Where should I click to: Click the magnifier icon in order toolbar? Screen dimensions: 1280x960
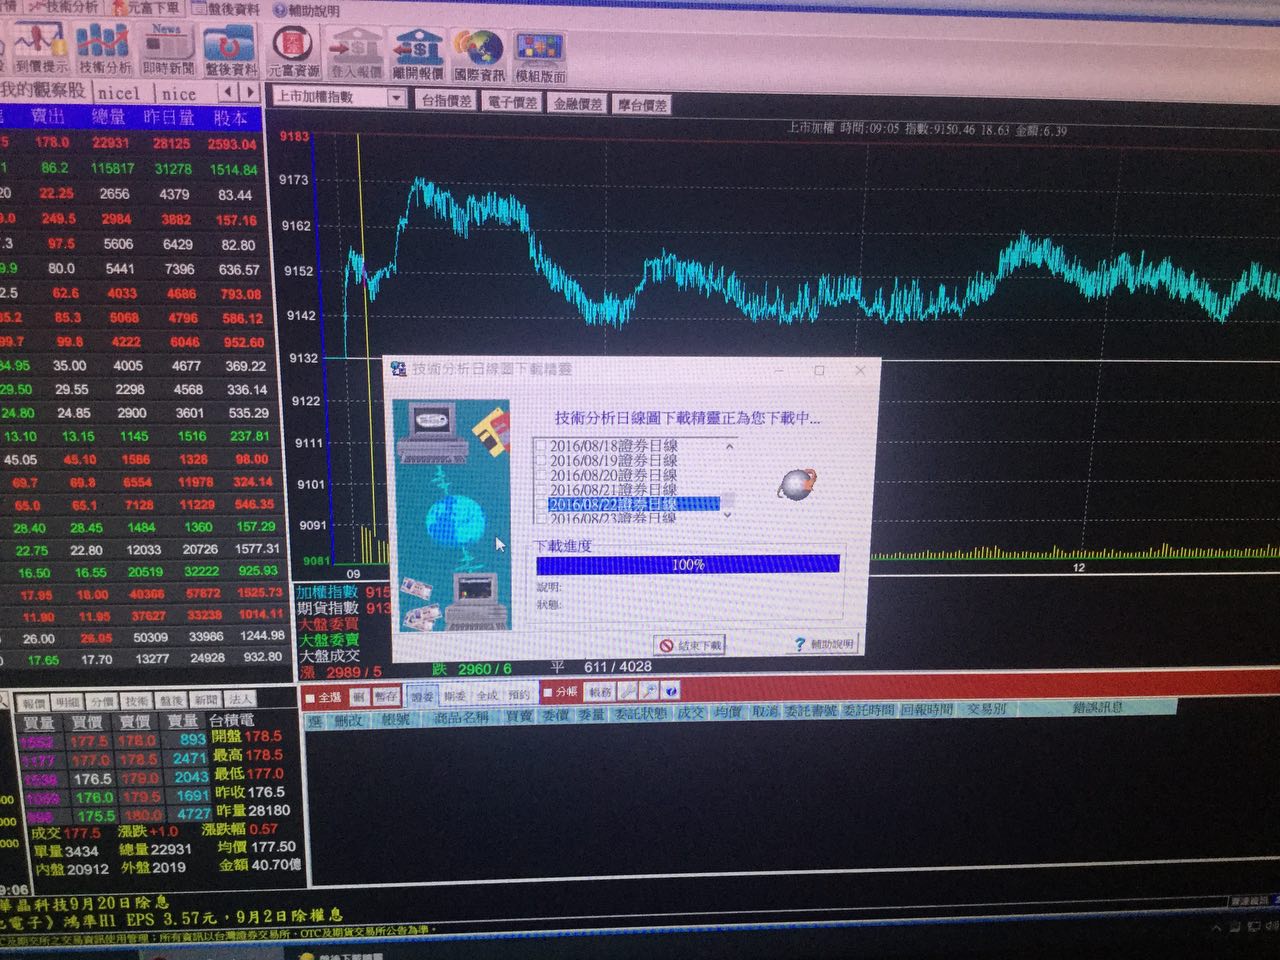point(649,692)
